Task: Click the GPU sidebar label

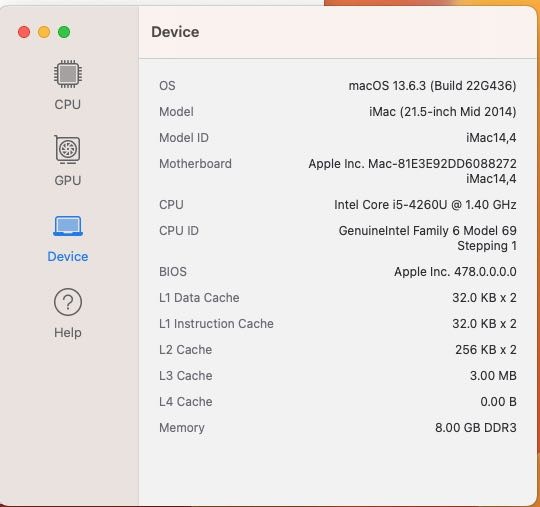Action: coord(68,180)
